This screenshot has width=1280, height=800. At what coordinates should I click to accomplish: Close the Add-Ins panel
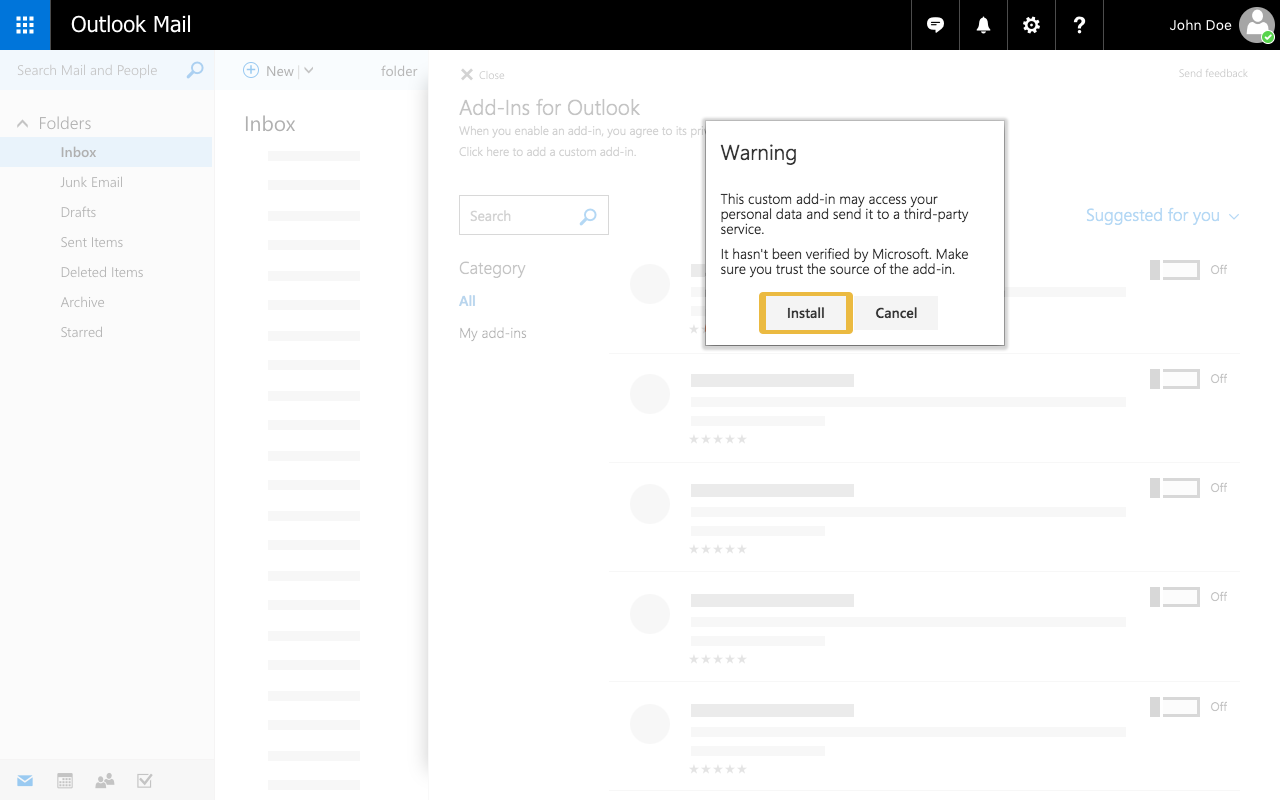(482, 75)
